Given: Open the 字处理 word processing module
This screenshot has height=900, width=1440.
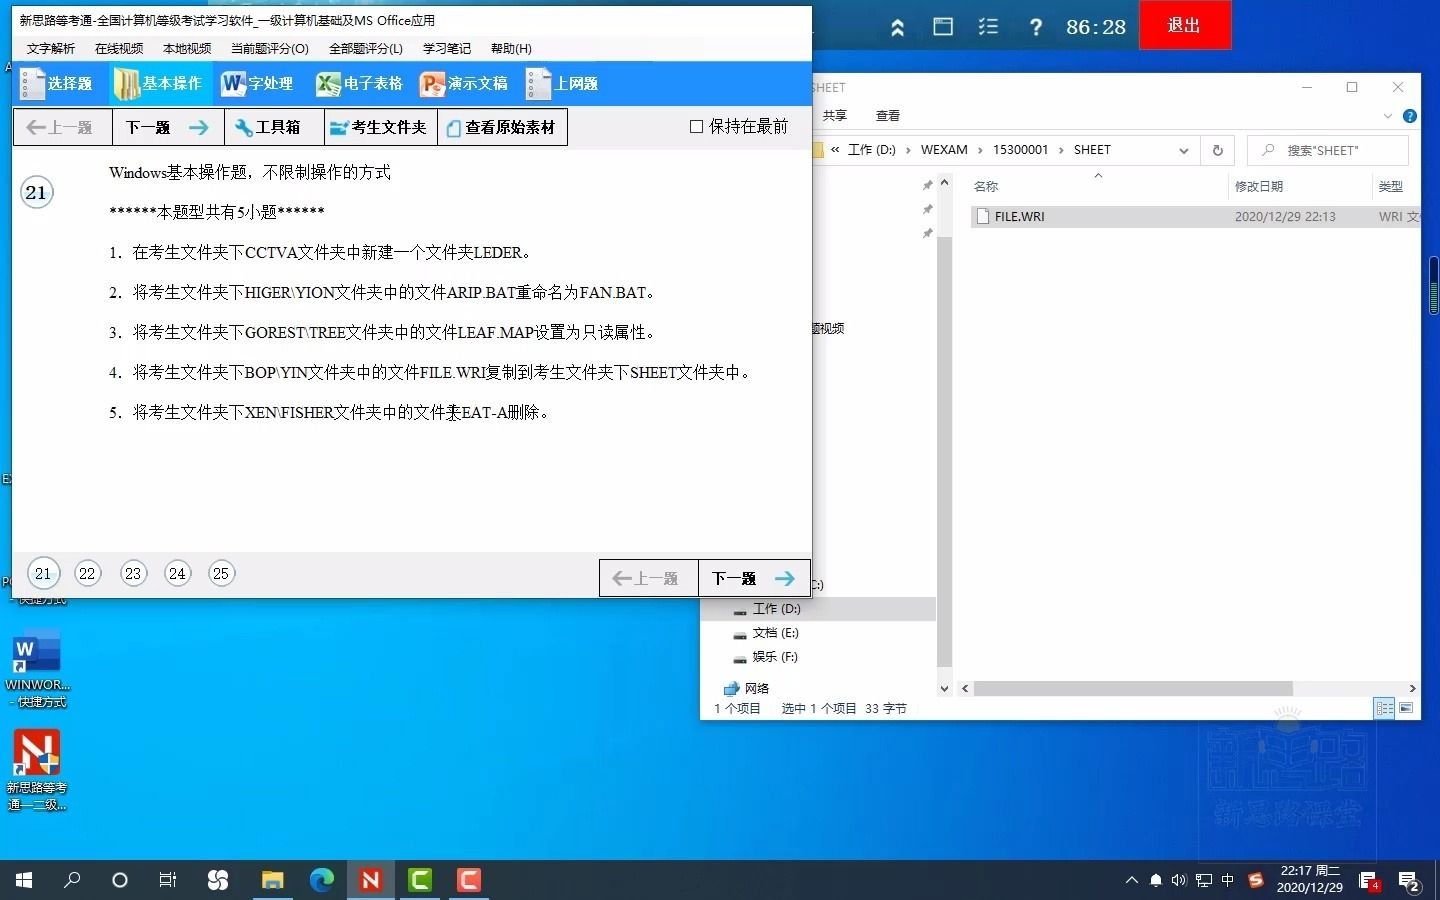Looking at the screenshot, I should coord(258,84).
